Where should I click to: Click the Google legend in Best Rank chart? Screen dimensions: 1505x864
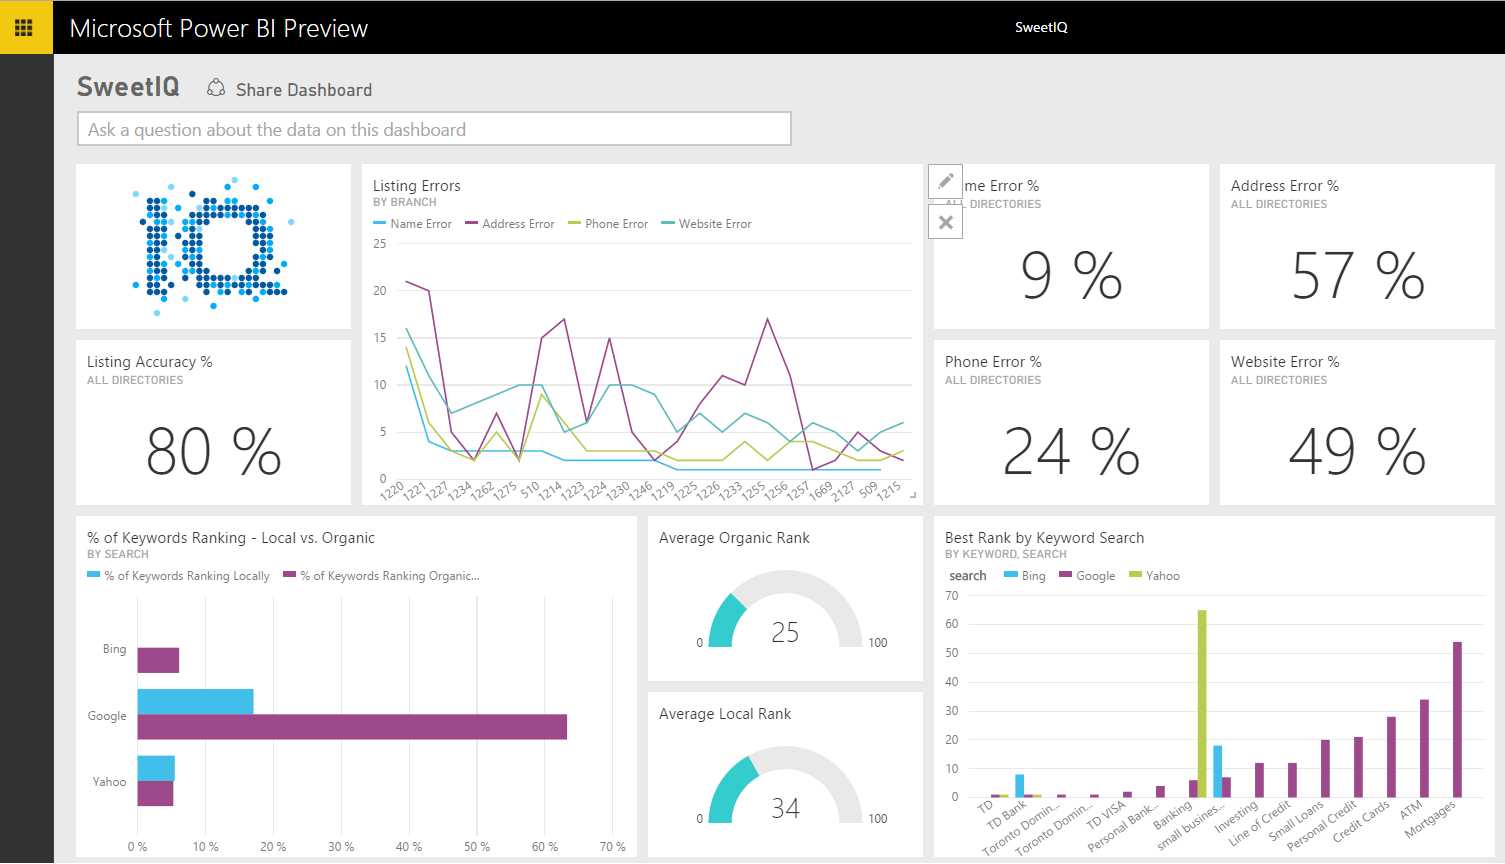tap(1087, 576)
